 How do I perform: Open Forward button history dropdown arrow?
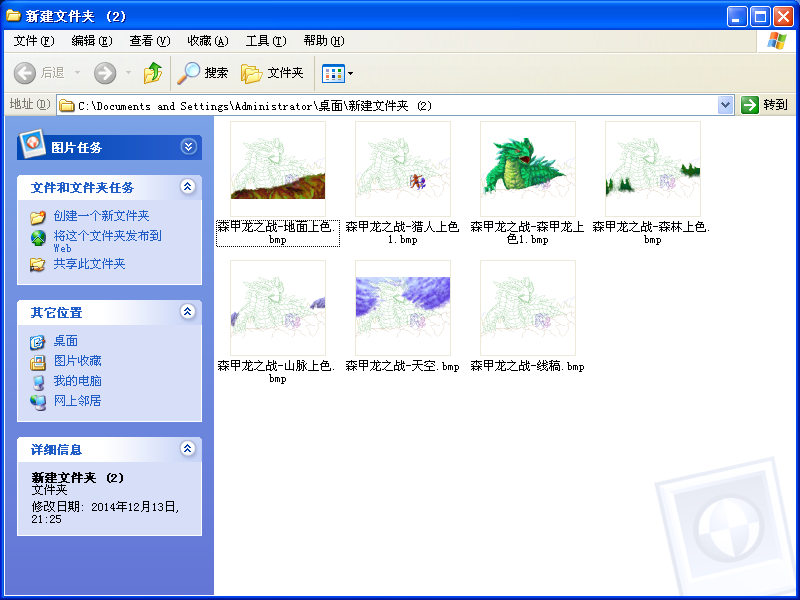point(129,73)
